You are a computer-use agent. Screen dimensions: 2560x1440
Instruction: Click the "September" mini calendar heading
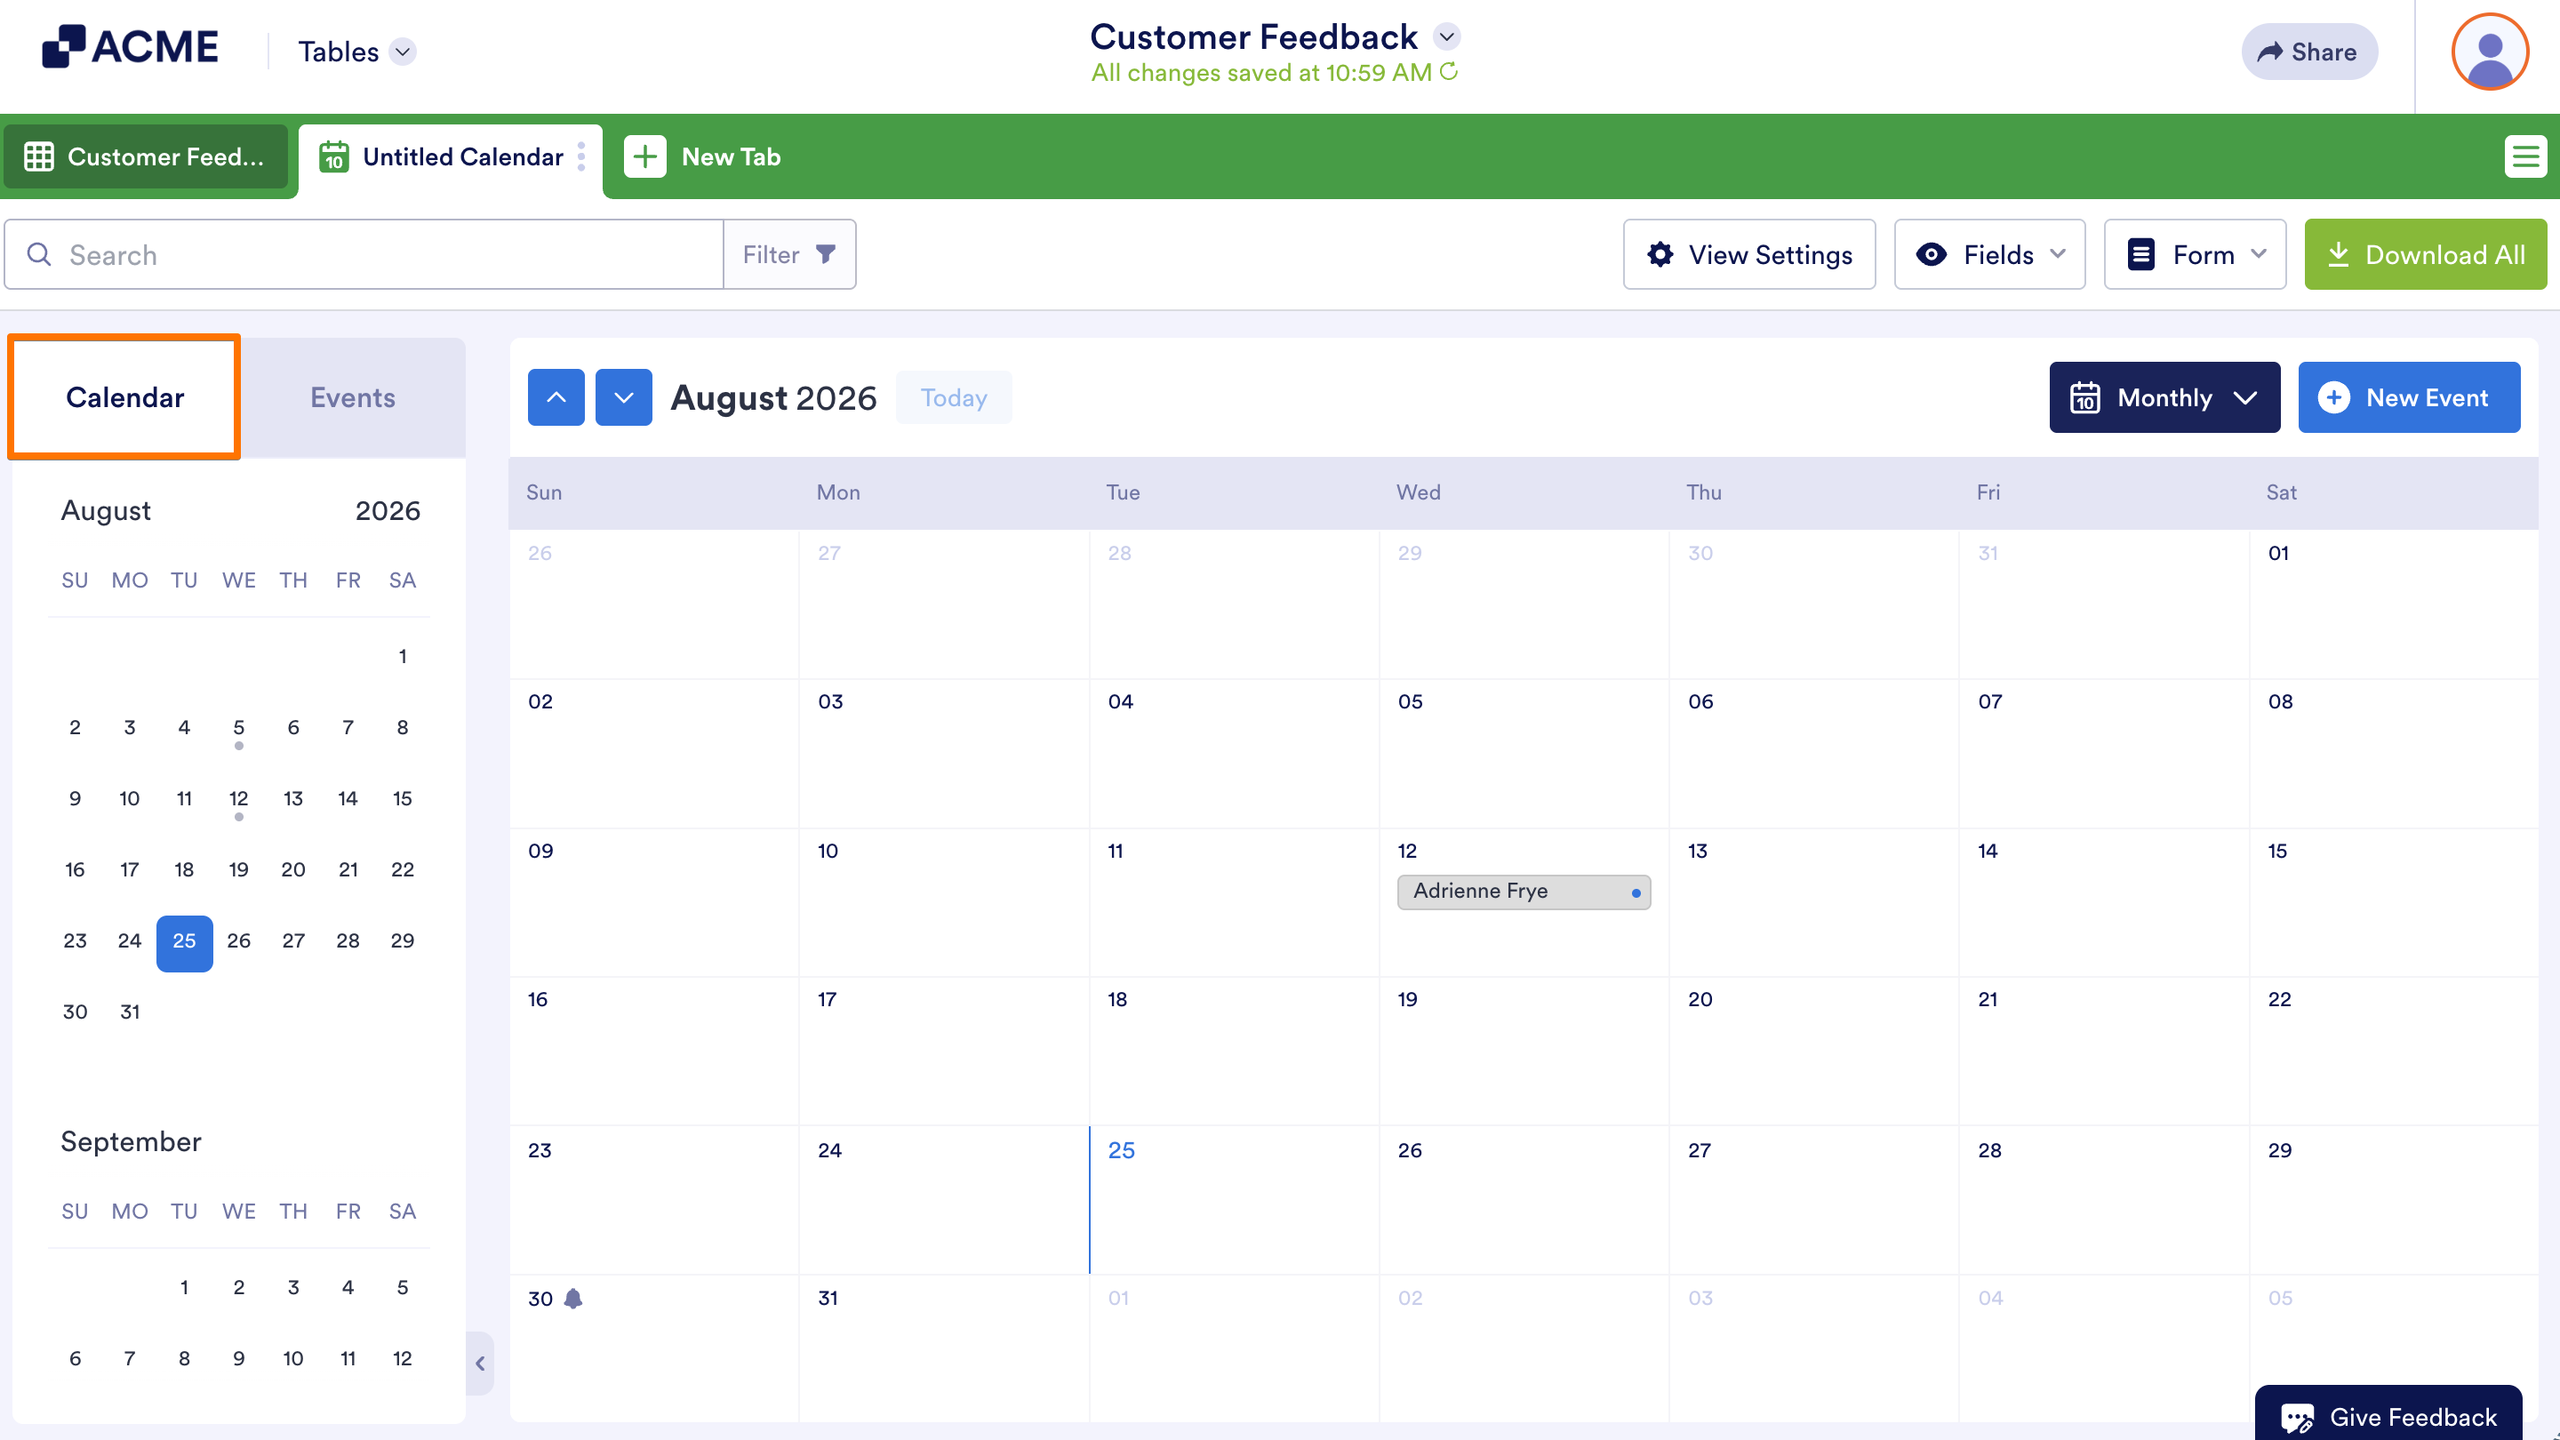tap(131, 1142)
